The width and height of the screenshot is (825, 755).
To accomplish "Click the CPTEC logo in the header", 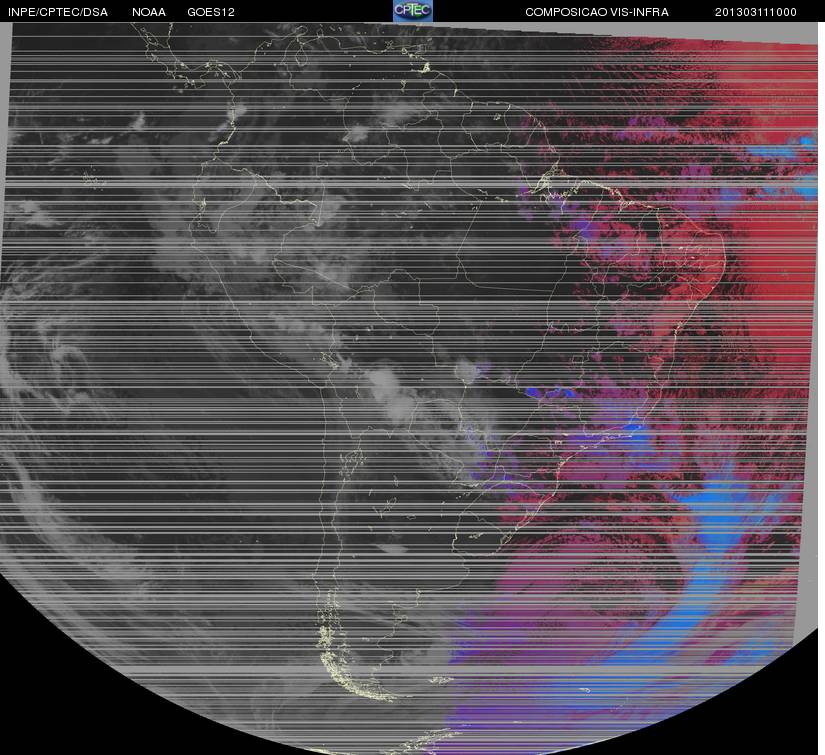I will point(412,11).
